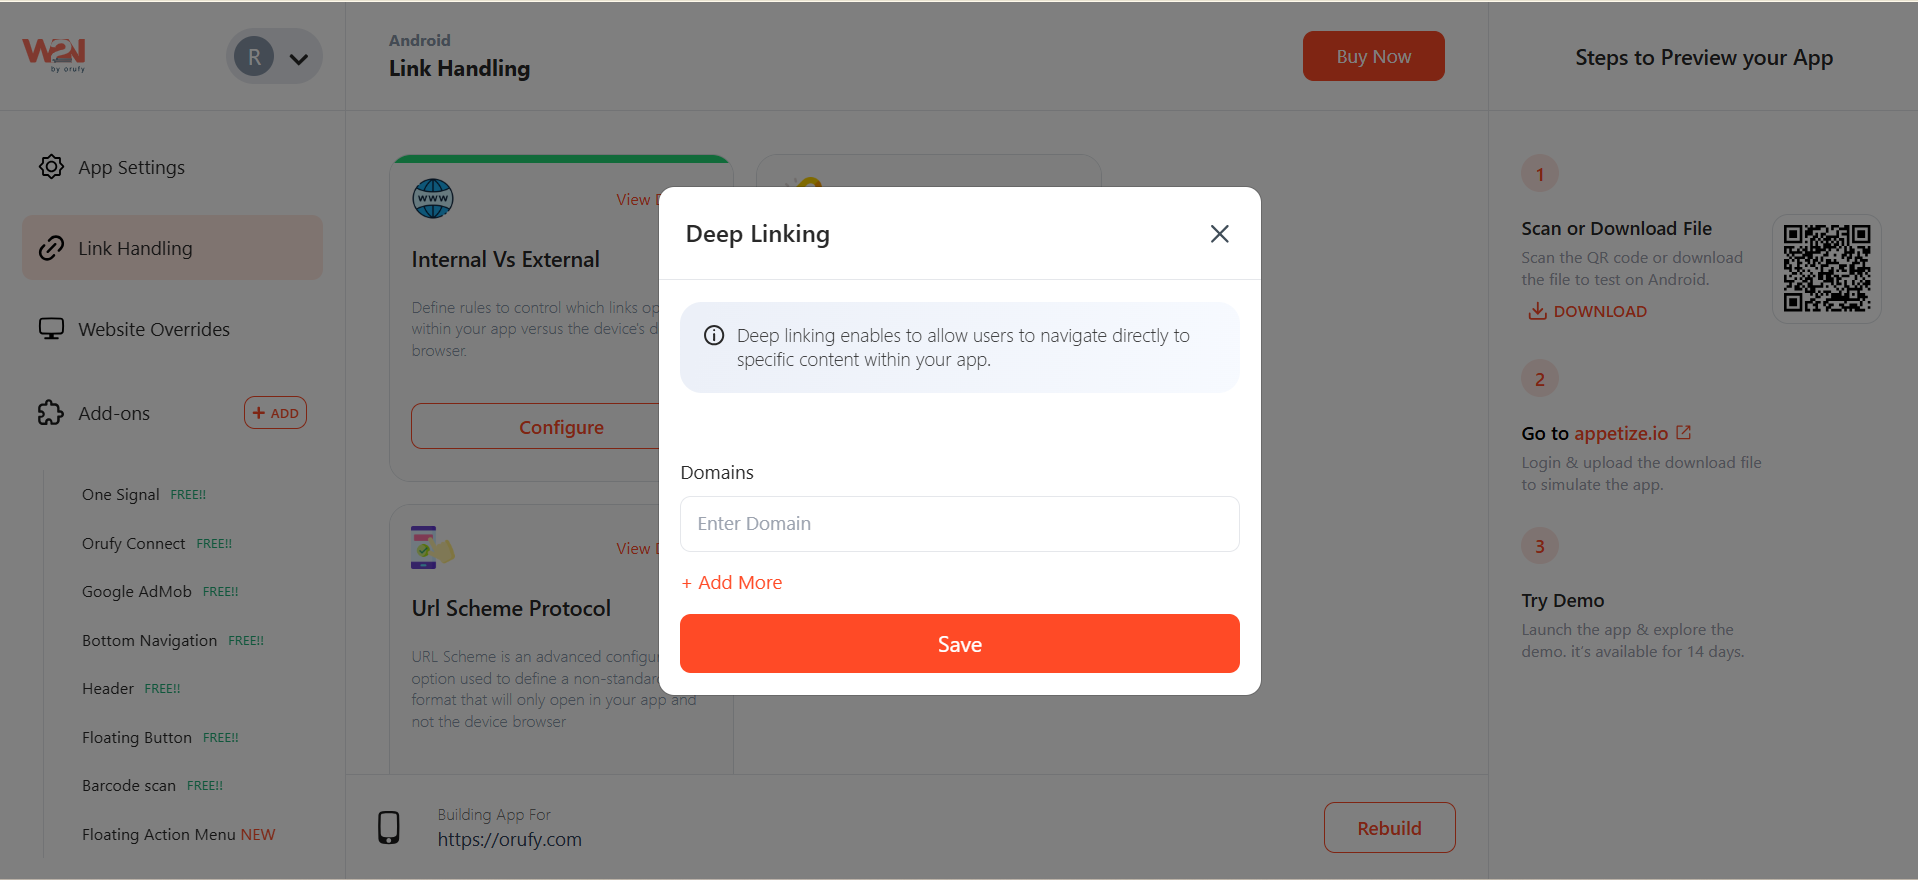Click the info icon in the Deep Linking notice
This screenshot has width=1918, height=880.
pyautogui.click(x=713, y=335)
